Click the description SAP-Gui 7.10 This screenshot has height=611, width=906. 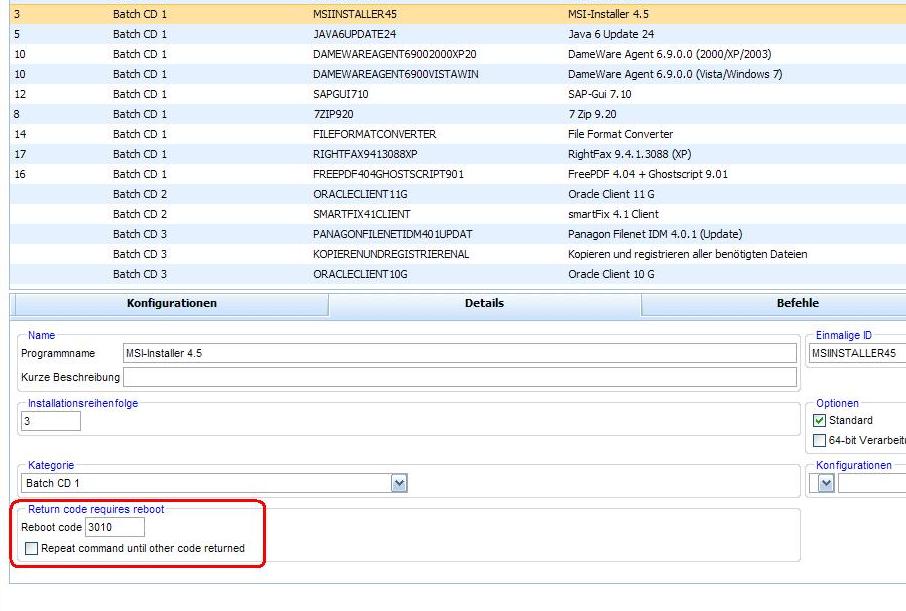pos(599,94)
